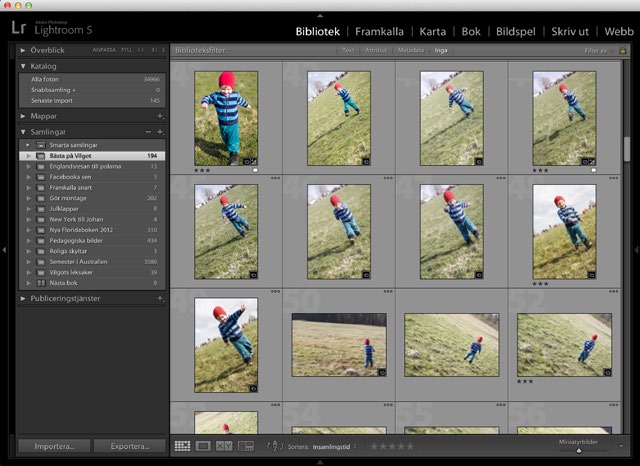Switch to Loupe view in the toolbar
The height and width of the screenshot is (466, 640).
point(203,446)
